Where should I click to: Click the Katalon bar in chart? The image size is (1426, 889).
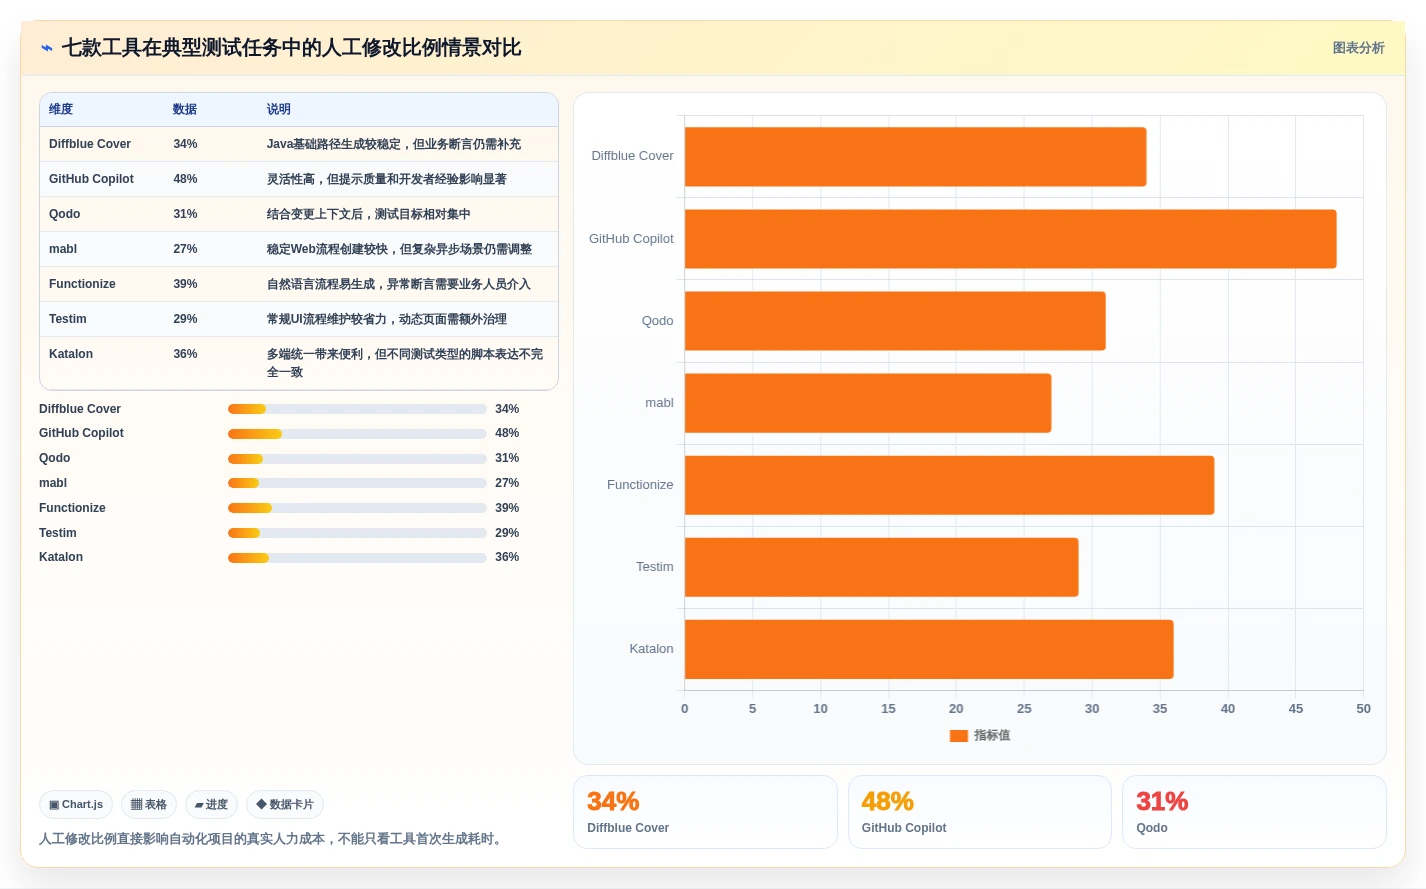929,649
